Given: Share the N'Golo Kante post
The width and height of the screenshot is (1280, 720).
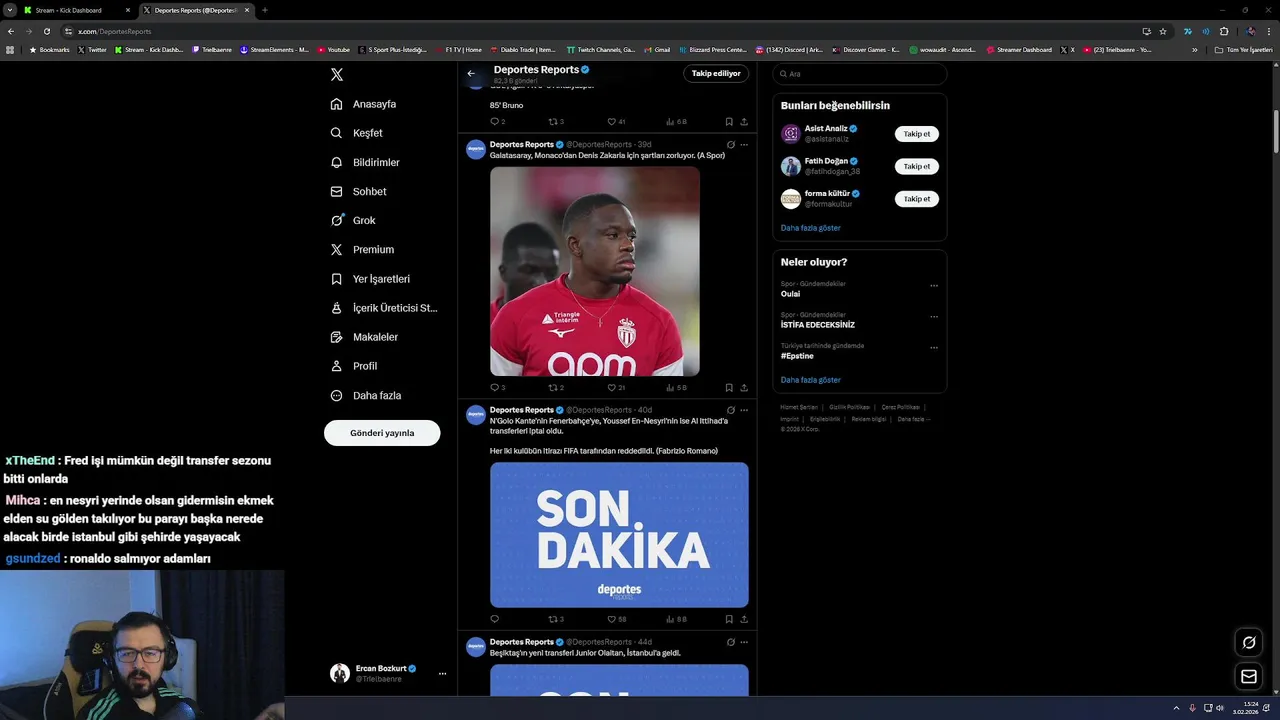Looking at the screenshot, I should pos(744,619).
